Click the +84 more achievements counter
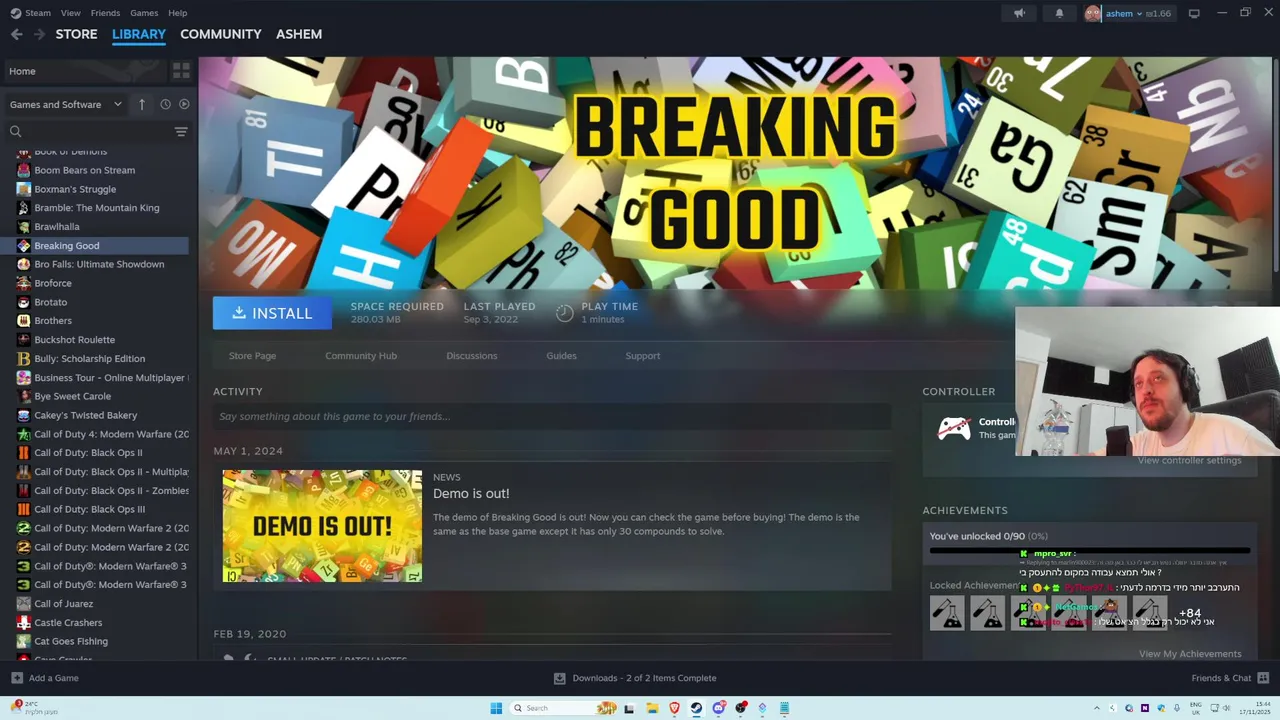This screenshot has width=1280, height=720. point(1190,613)
